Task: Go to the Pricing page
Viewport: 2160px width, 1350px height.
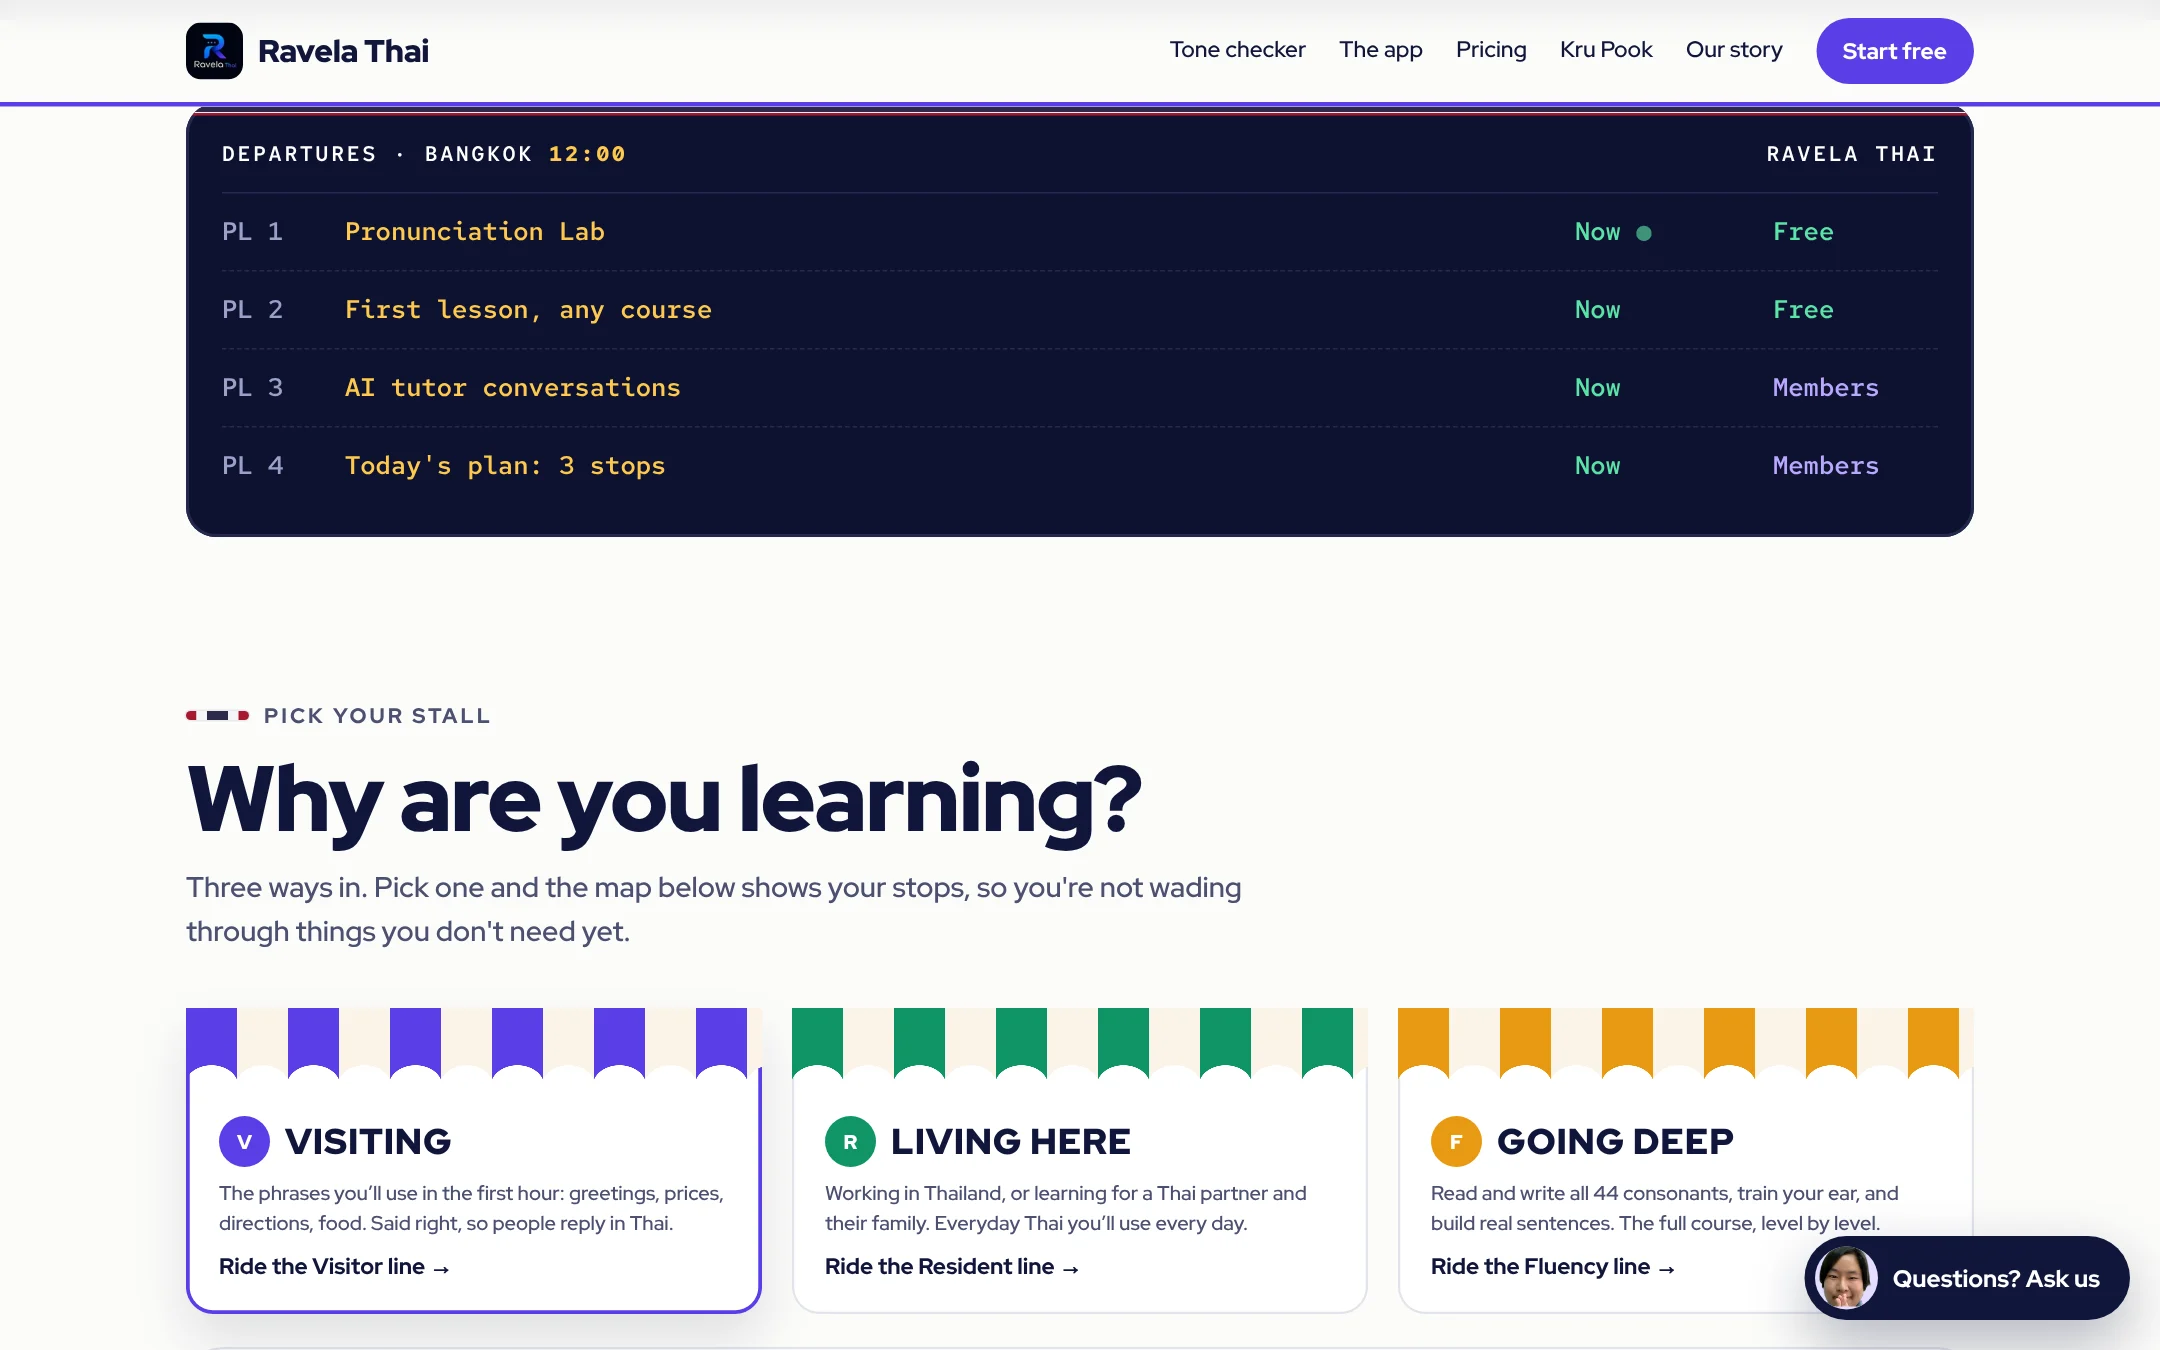Action: pyautogui.click(x=1491, y=50)
